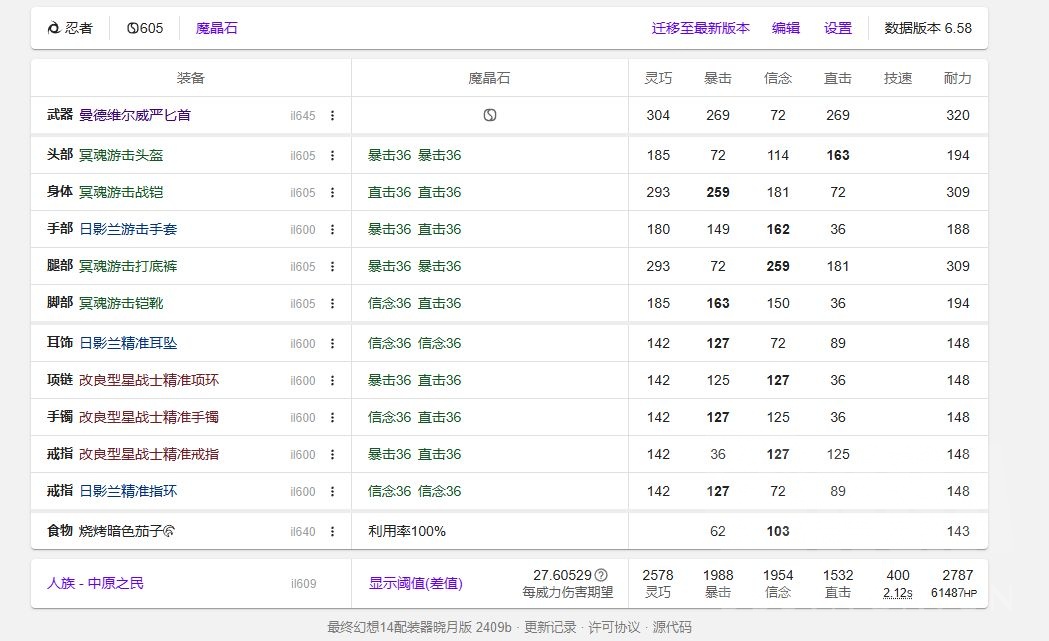Click the 迁移至最新版本 link
1049x641 pixels.
click(x=699, y=28)
